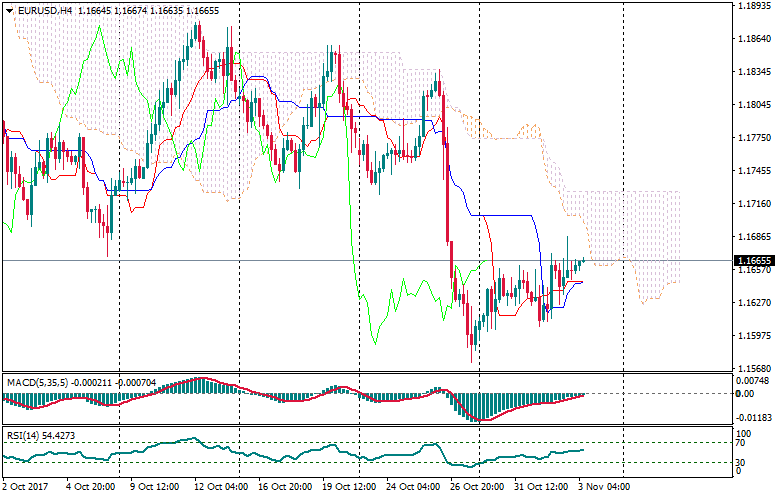The height and width of the screenshot is (498, 775).
Task: Click the 1.18935 price axis label
Action: pyautogui.click(x=751, y=6)
